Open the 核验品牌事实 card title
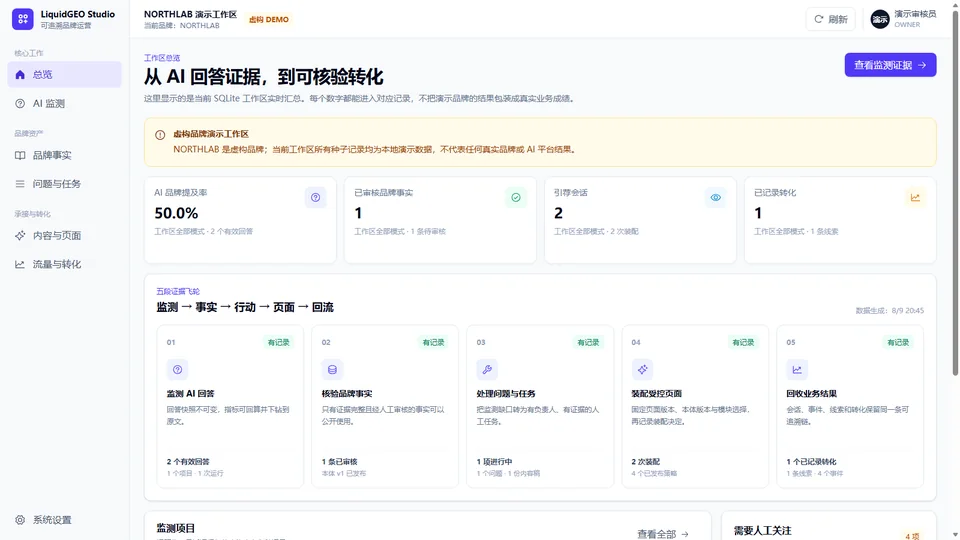Viewport: 960px width, 540px height. (x=347, y=394)
